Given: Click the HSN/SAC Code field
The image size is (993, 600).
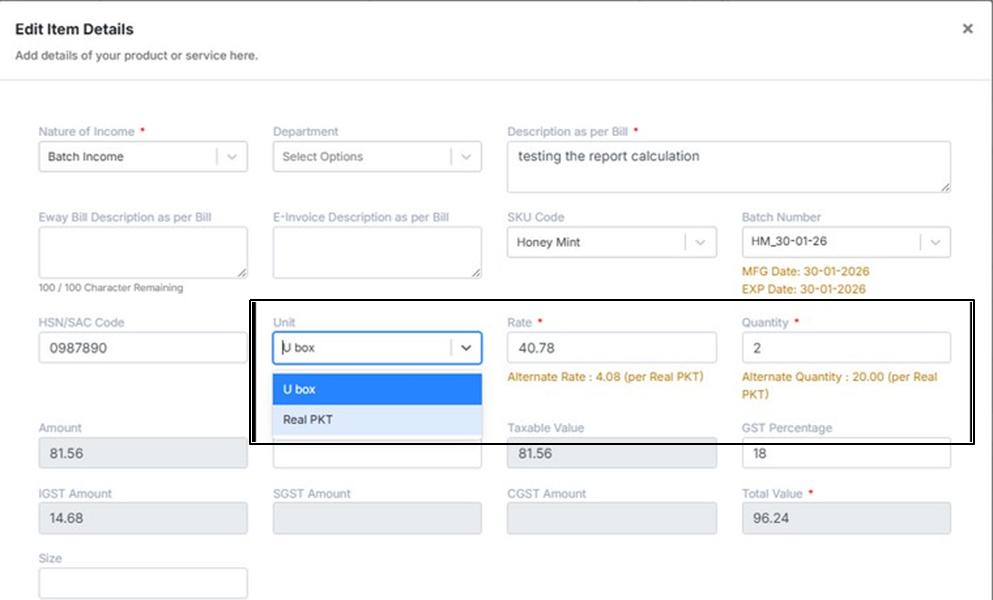Looking at the screenshot, I should click(x=143, y=348).
